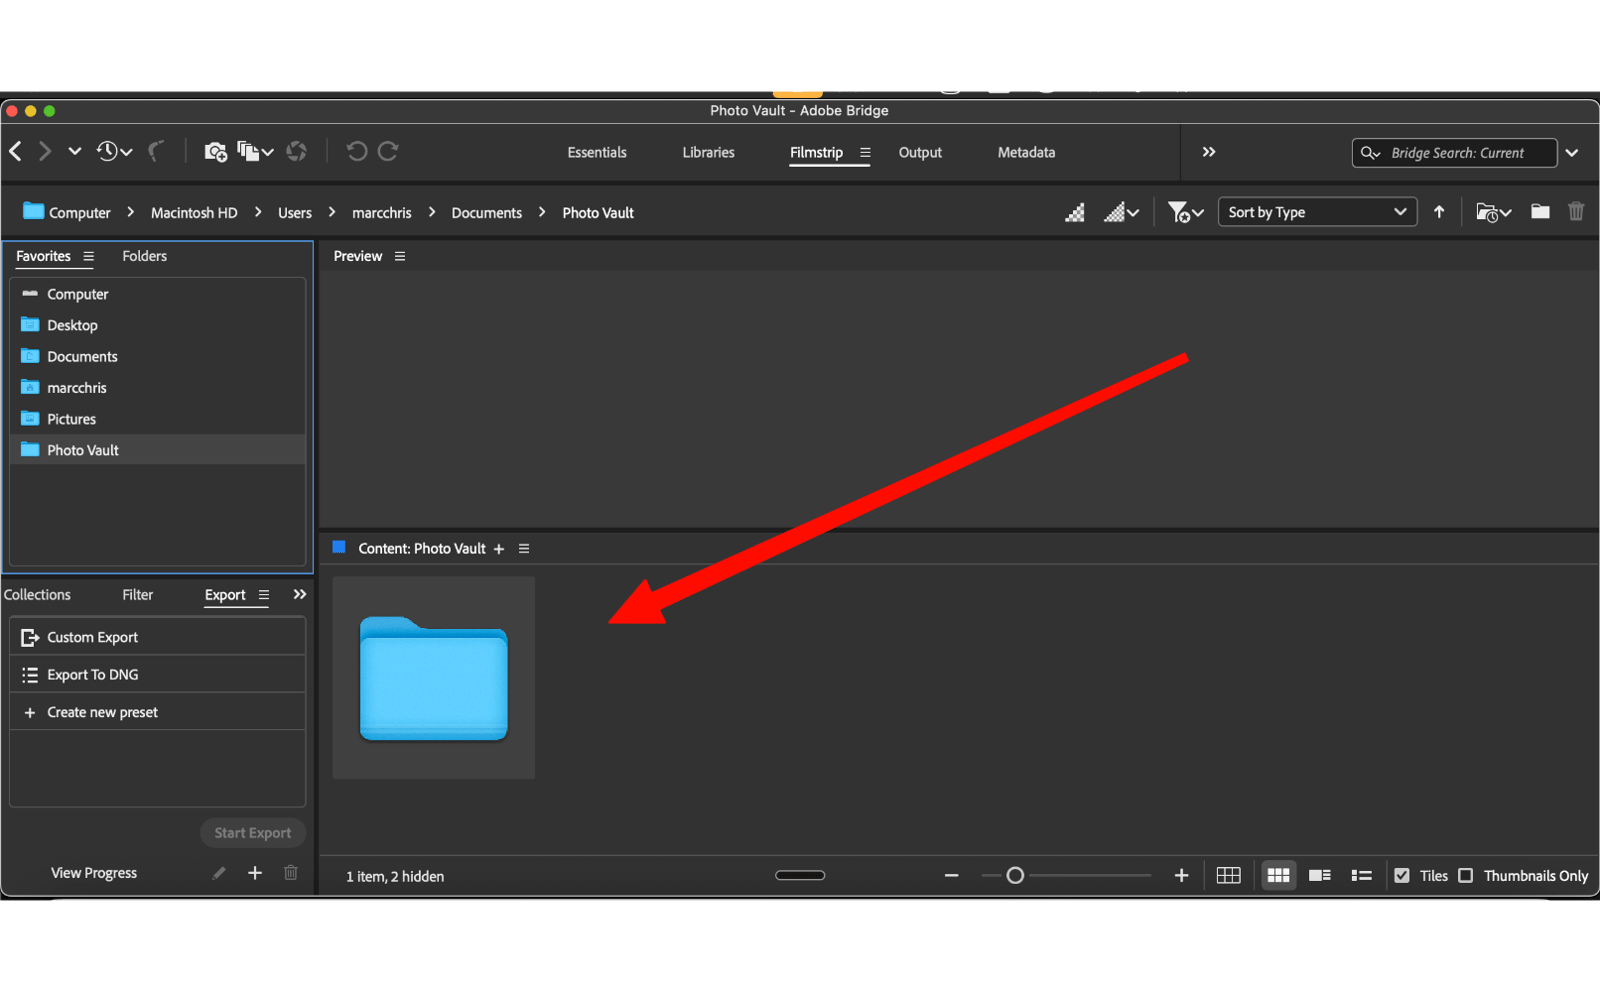
Task: Toggle the Tiles checkbox
Action: coord(1402,876)
